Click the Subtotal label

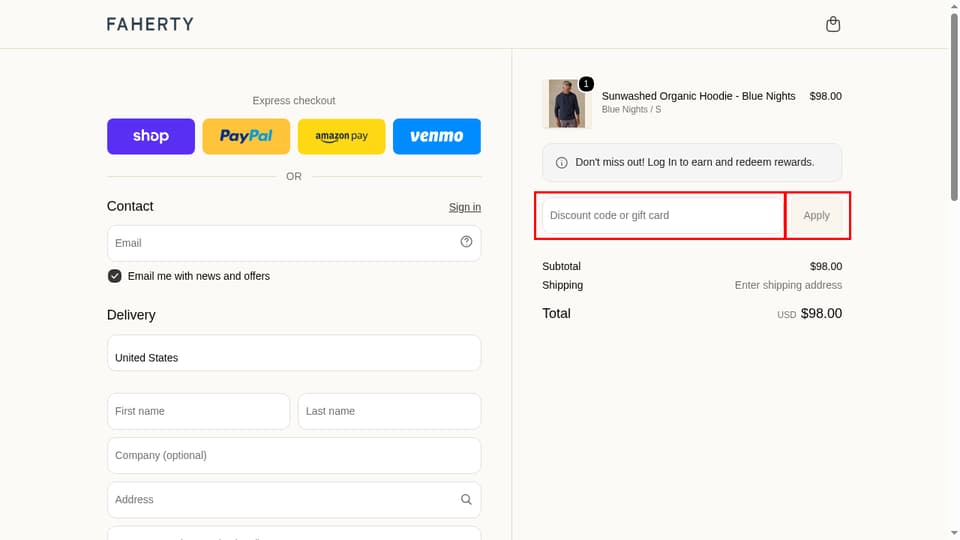pyautogui.click(x=561, y=266)
